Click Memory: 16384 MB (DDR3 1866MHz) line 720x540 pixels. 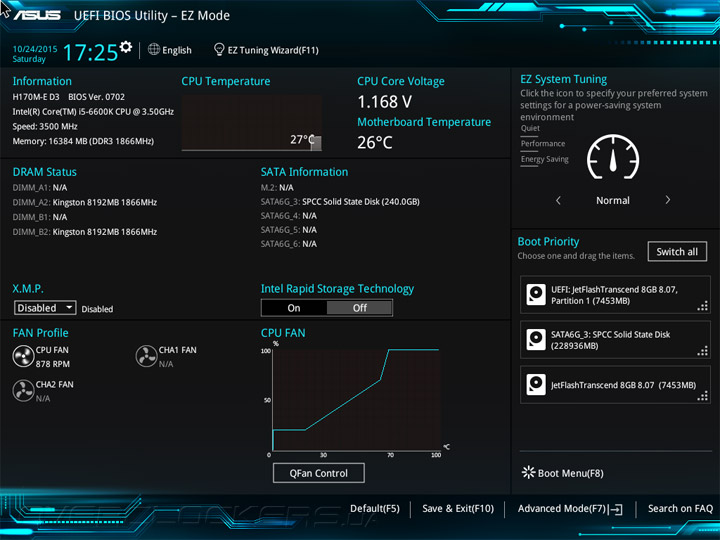(83, 141)
